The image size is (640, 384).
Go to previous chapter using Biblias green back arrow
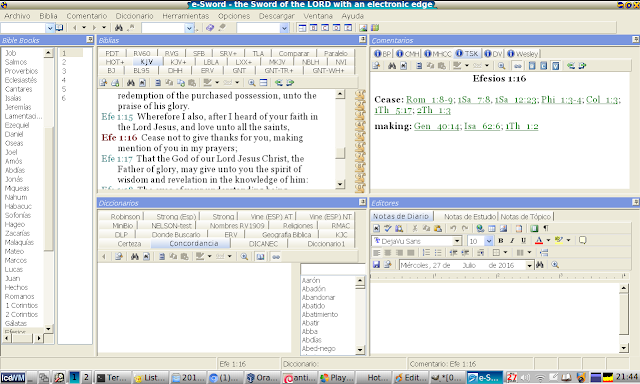(279, 83)
